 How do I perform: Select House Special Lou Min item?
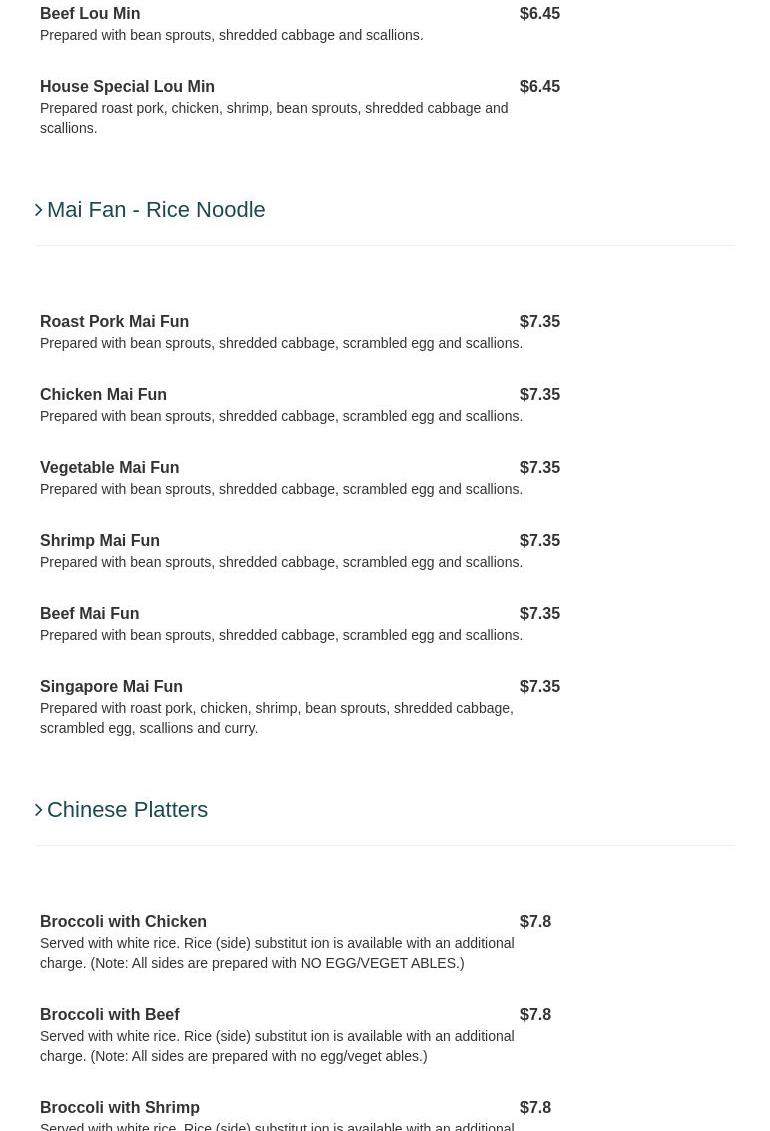[x=127, y=87]
